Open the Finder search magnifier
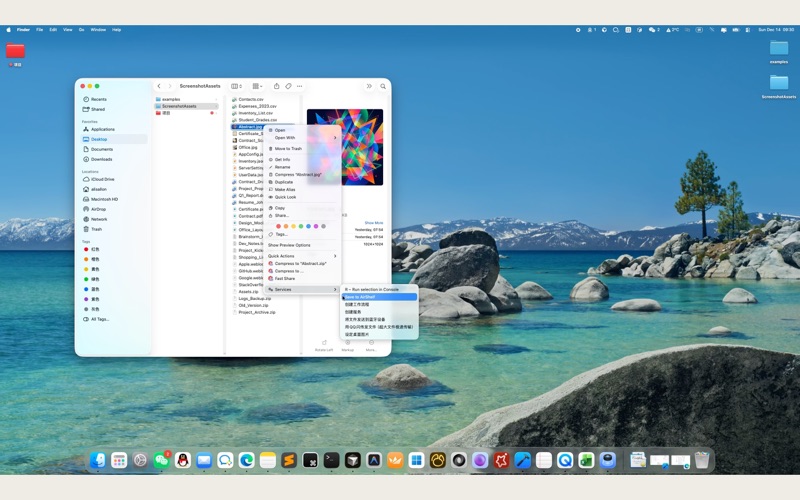 click(383, 86)
